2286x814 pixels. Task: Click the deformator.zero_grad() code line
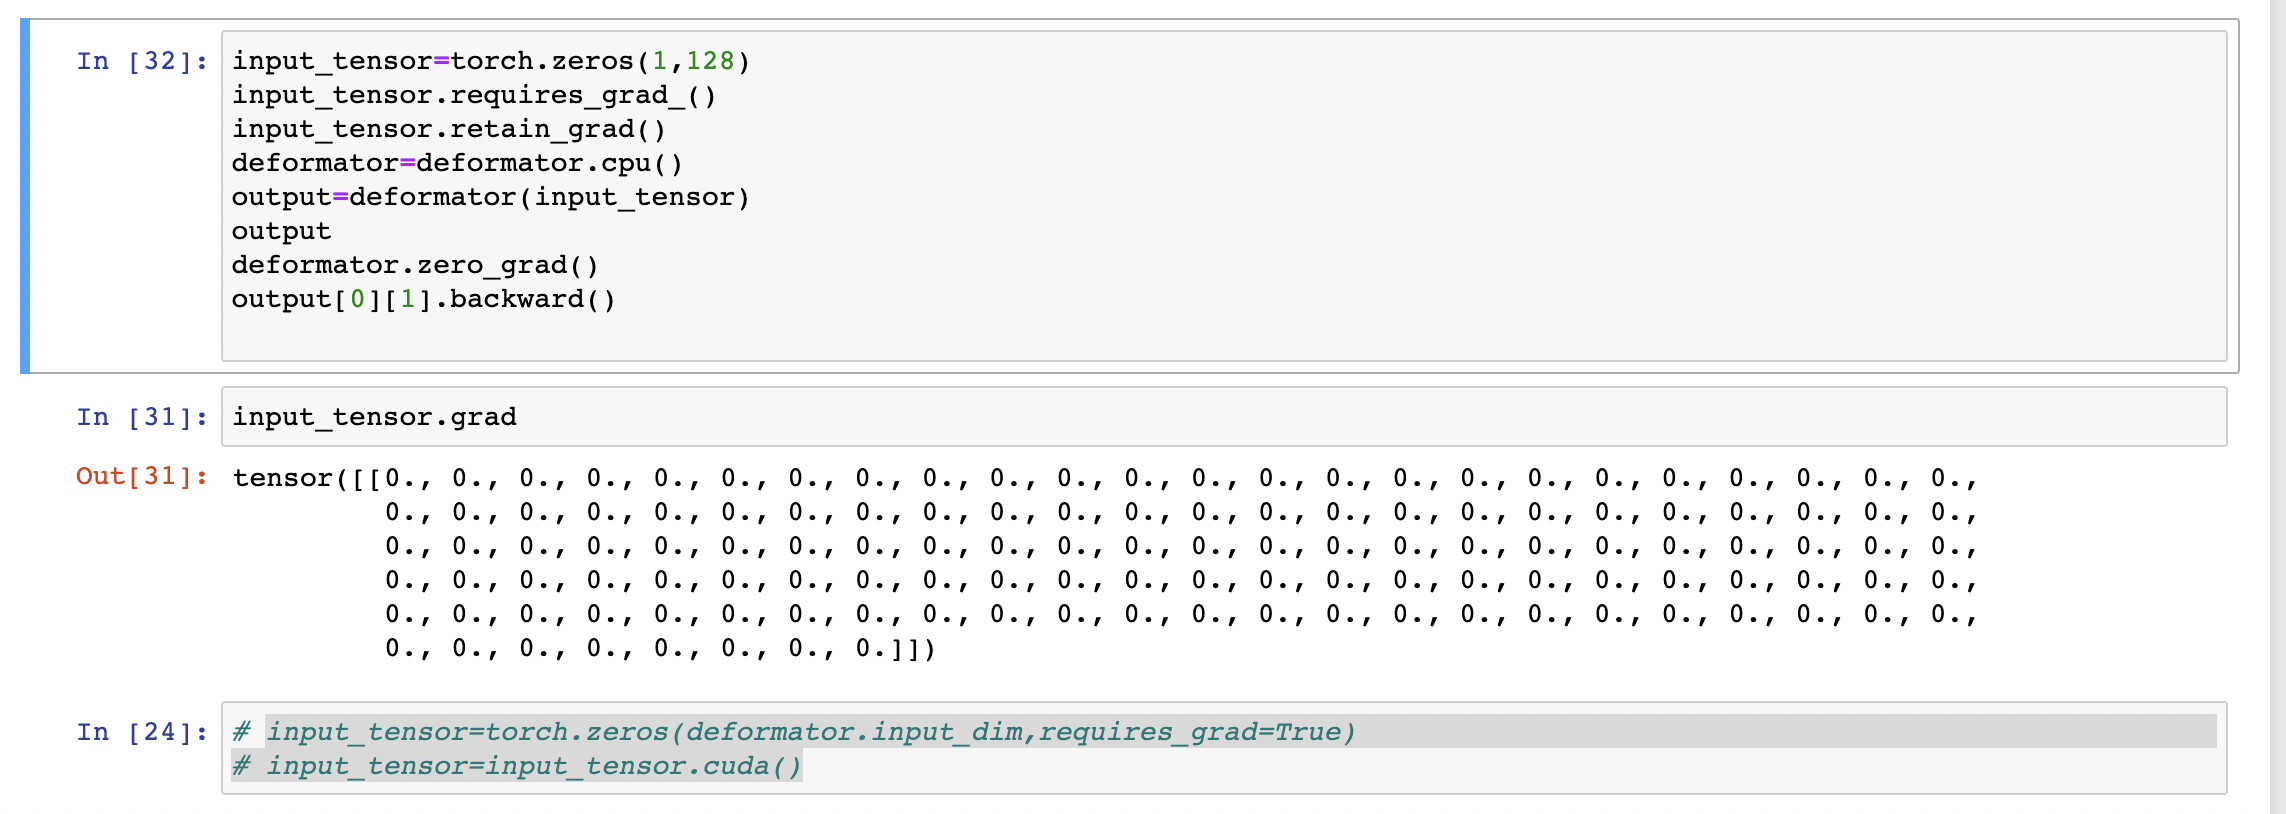tap(415, 266)
